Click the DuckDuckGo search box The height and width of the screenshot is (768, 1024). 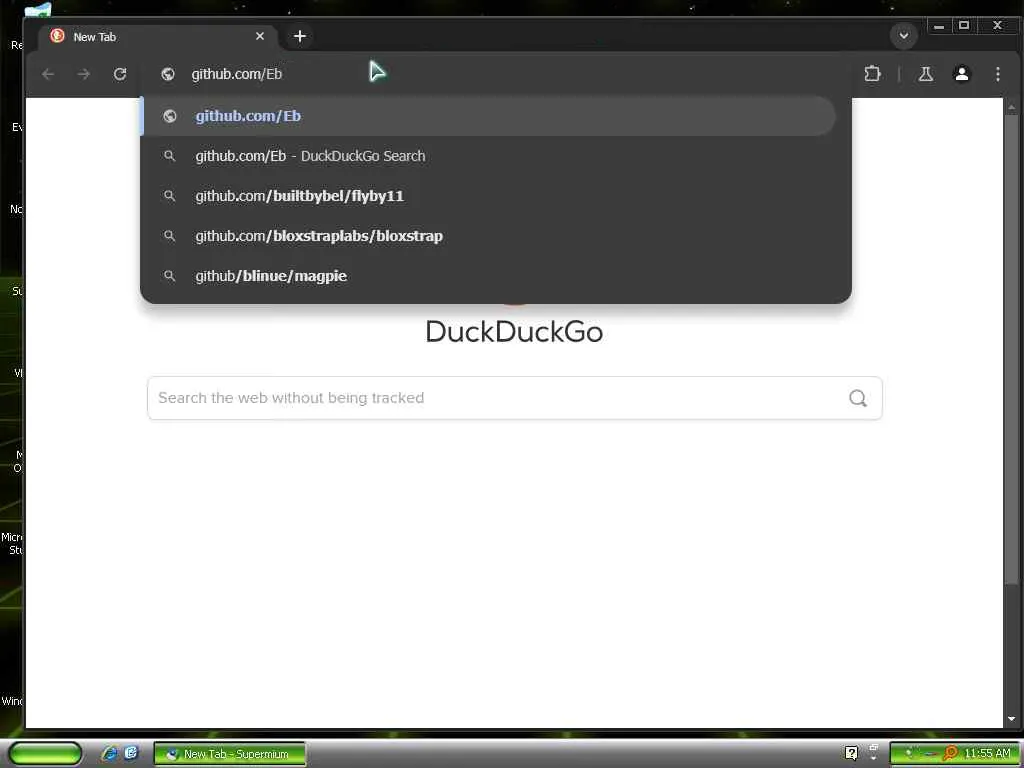coord(515,398)
